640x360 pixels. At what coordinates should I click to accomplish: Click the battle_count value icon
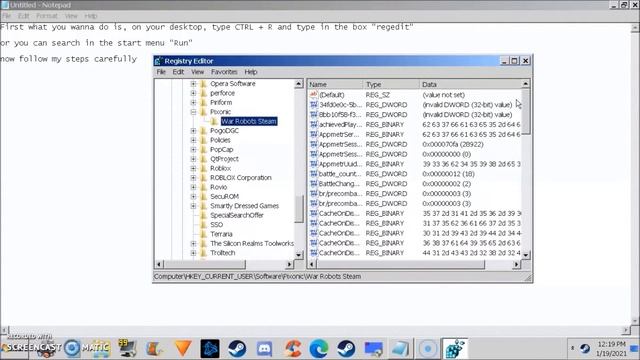tap(313, 174)
